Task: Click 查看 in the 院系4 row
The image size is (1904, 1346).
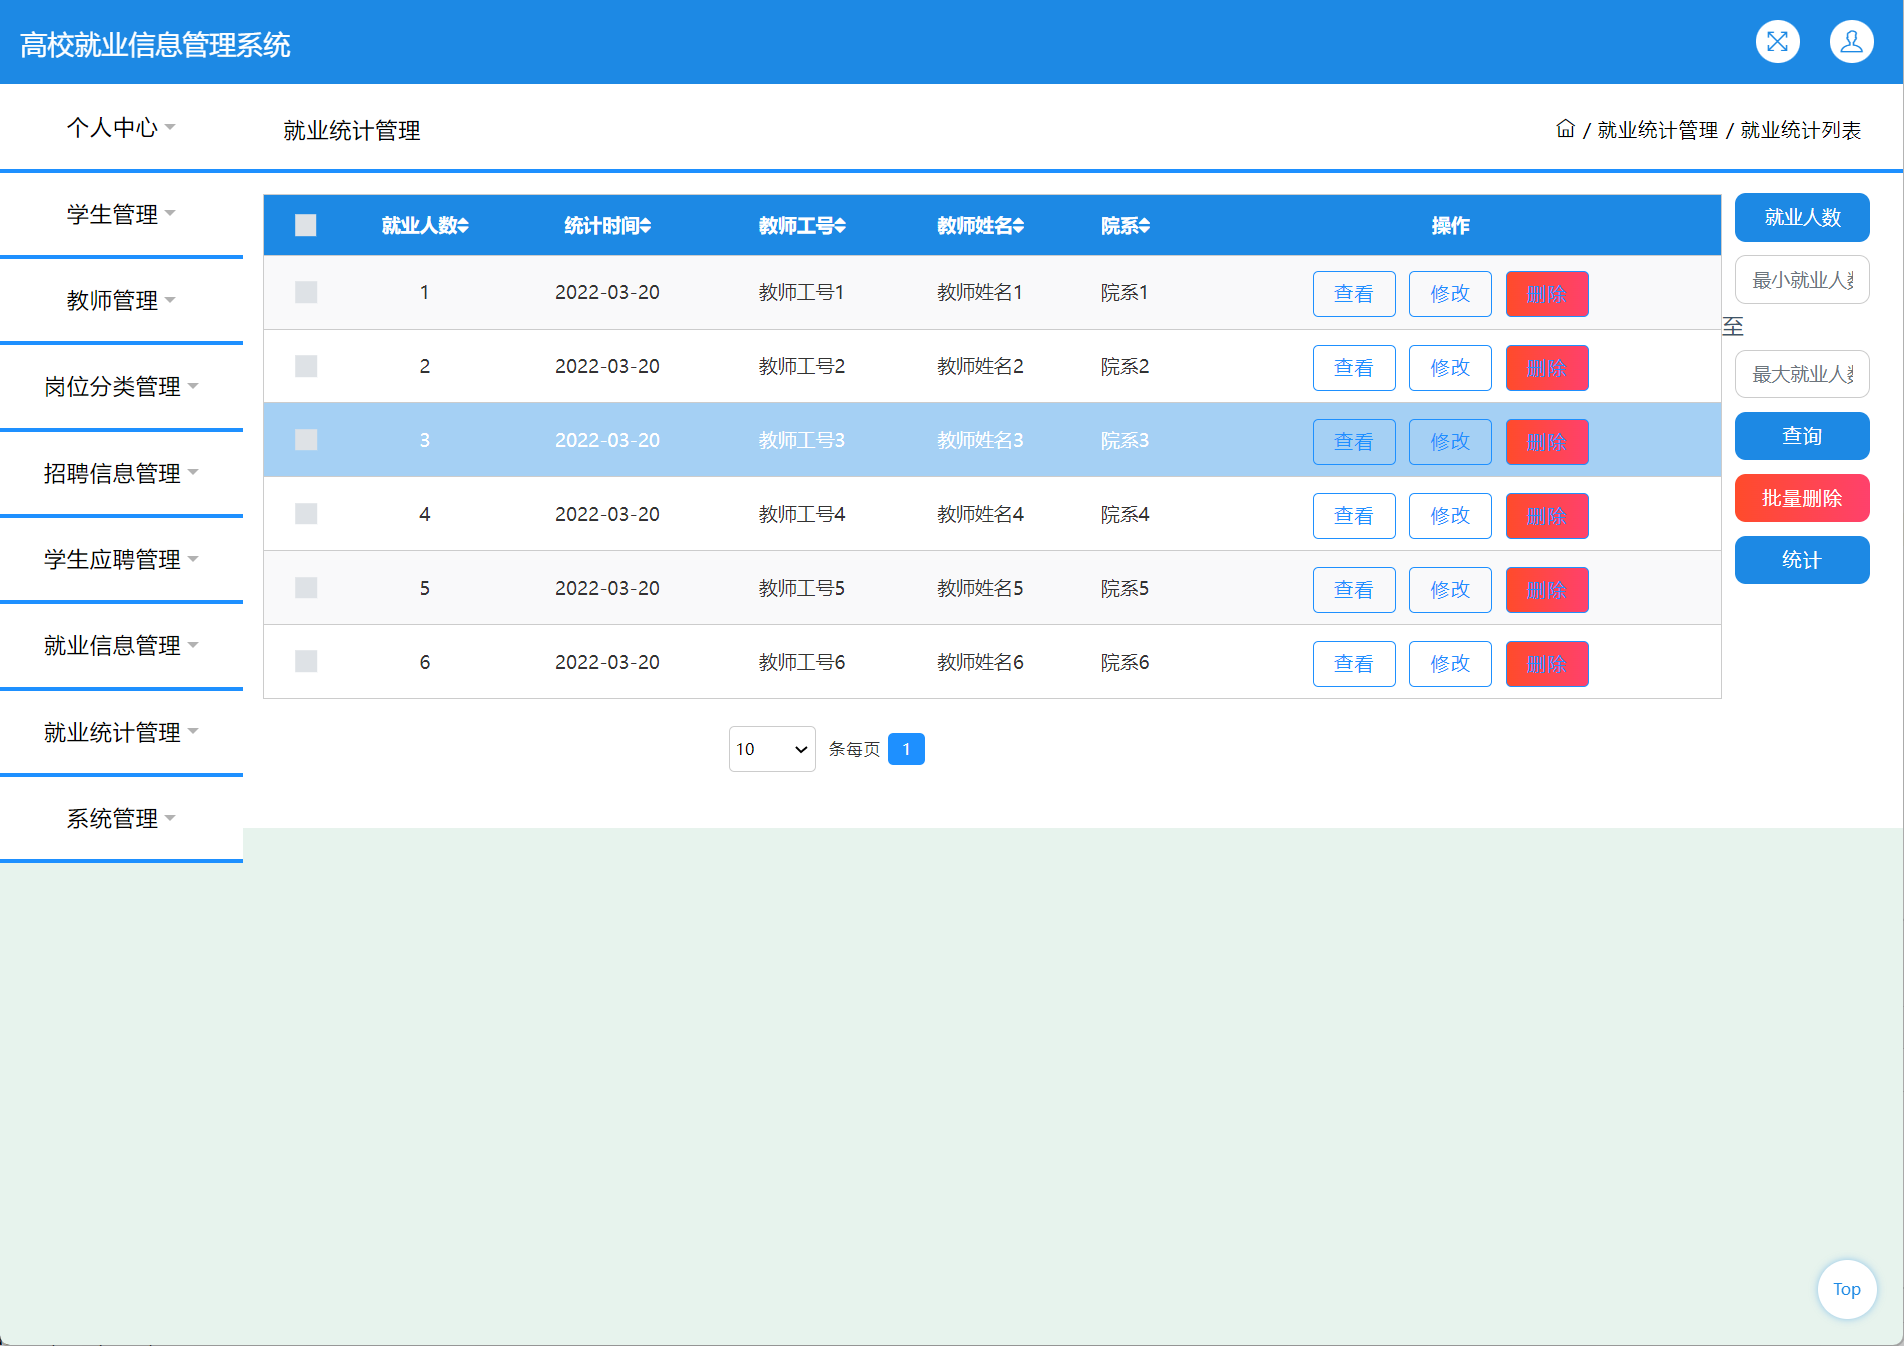Action: 1354,516
